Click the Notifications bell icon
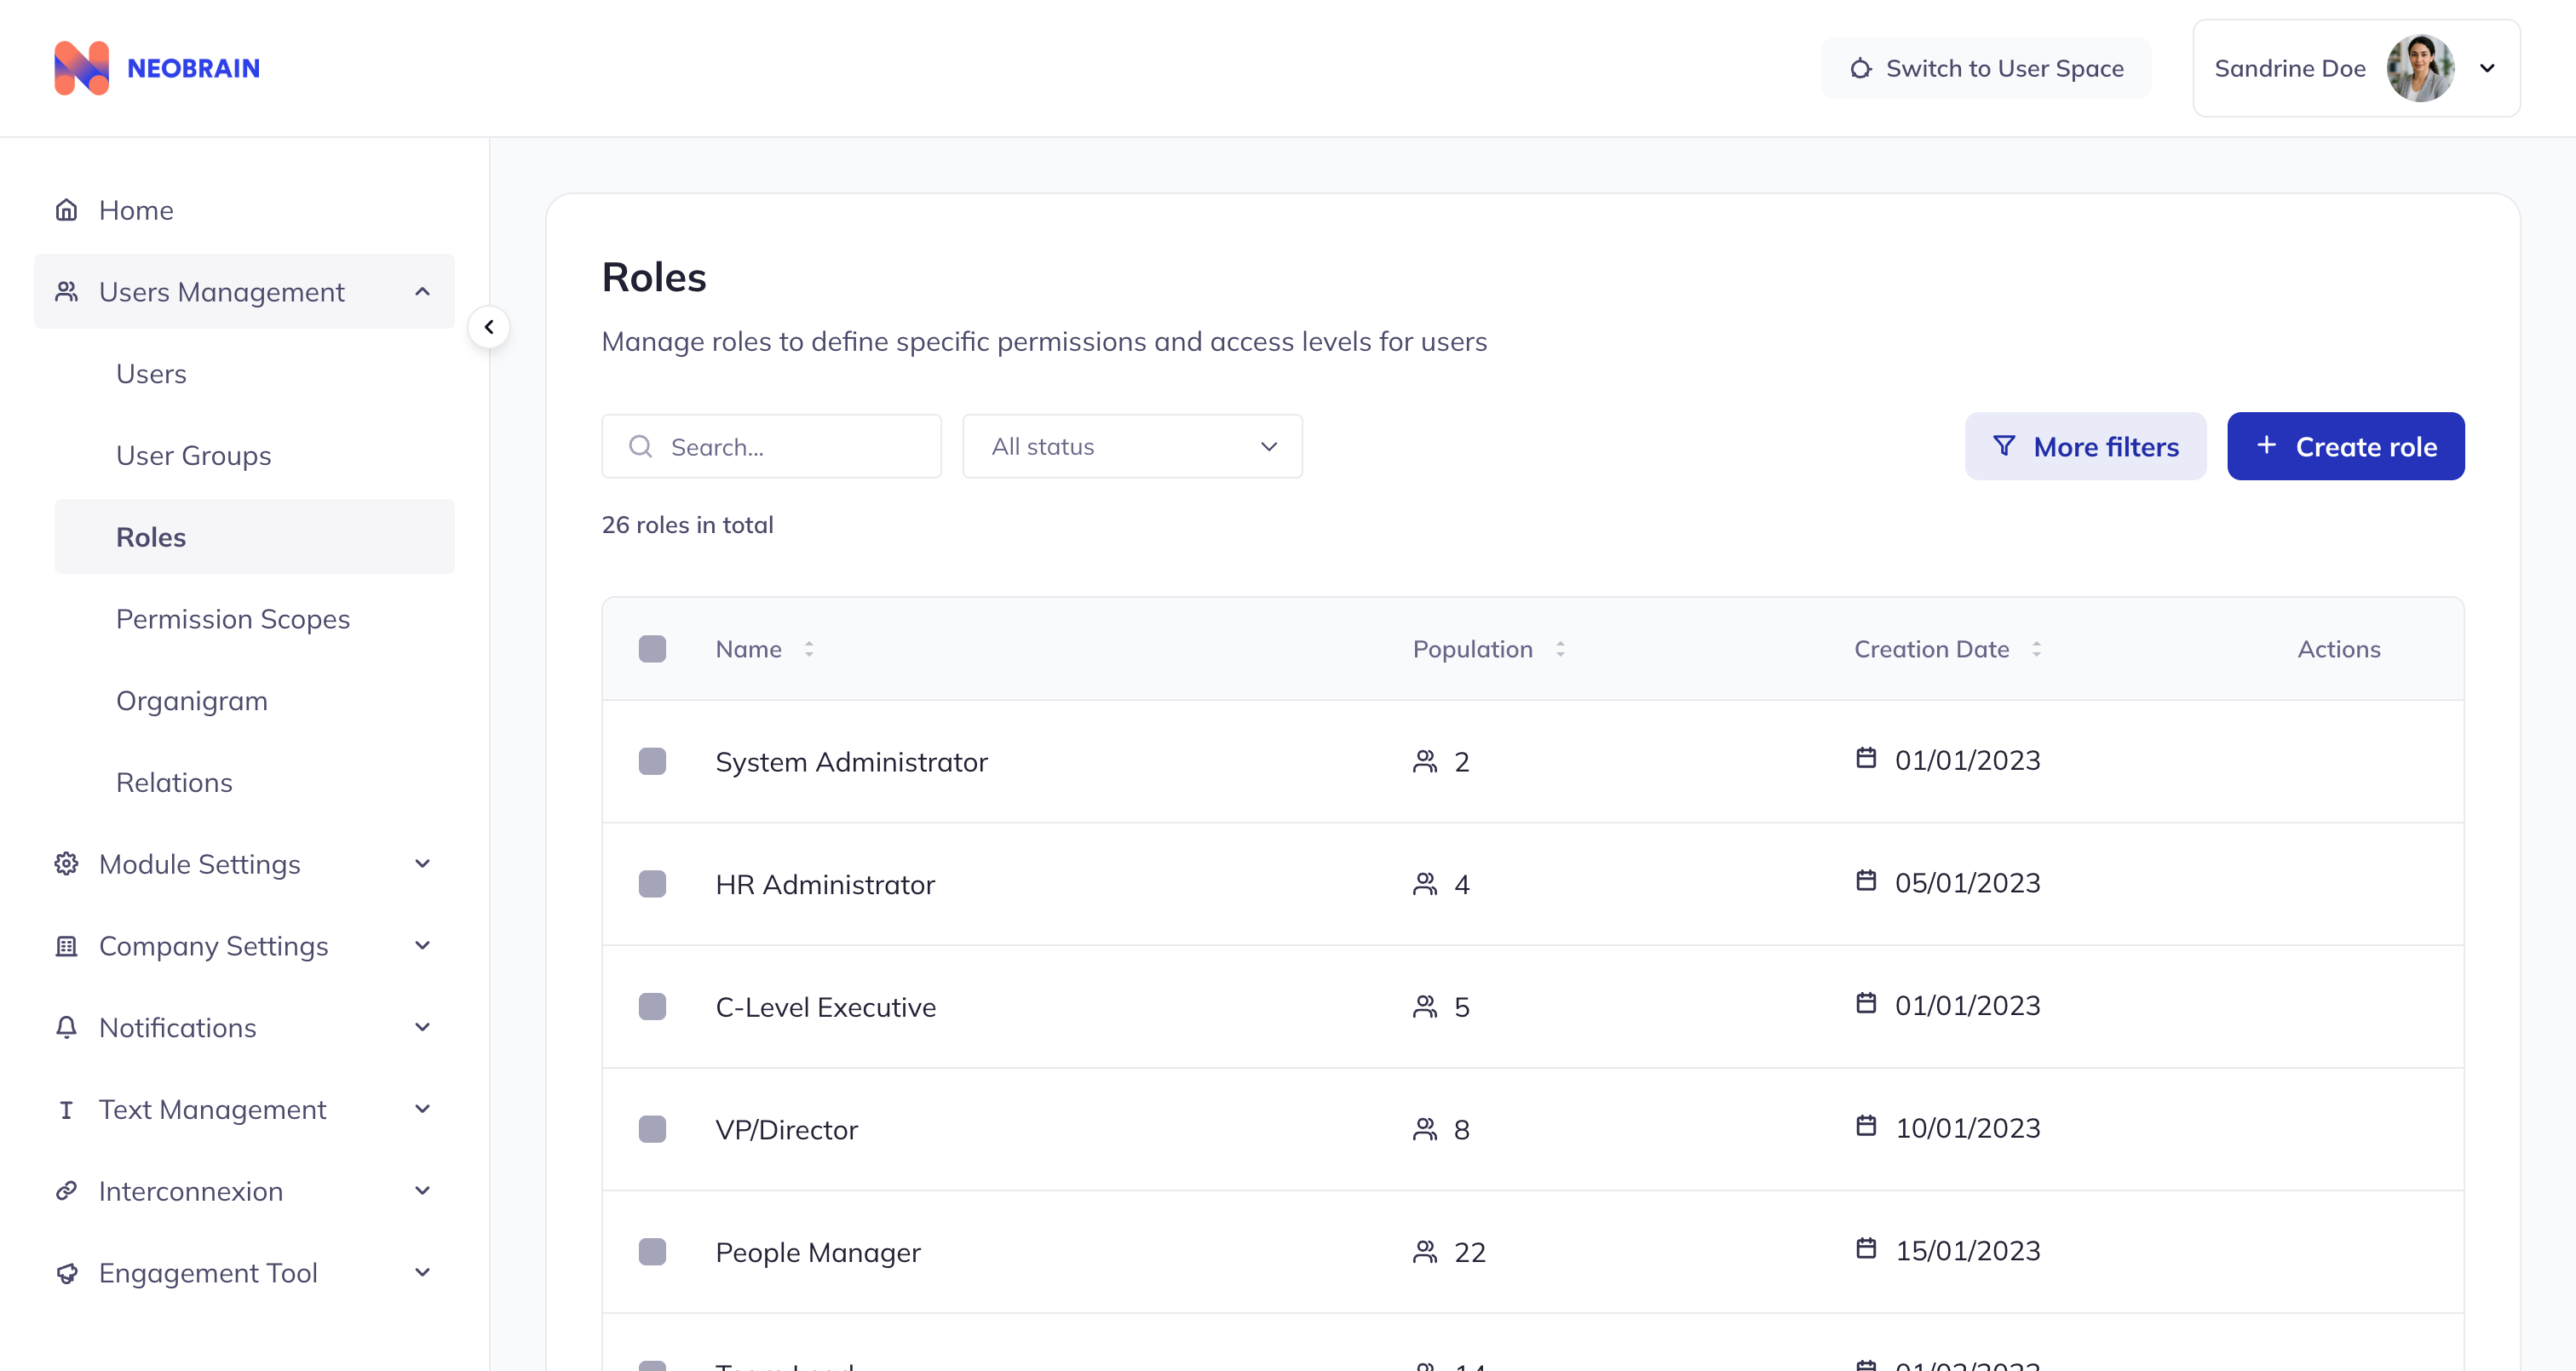The height and width of the screenshot is (1371, 2576). click(x=66, y=1027)
